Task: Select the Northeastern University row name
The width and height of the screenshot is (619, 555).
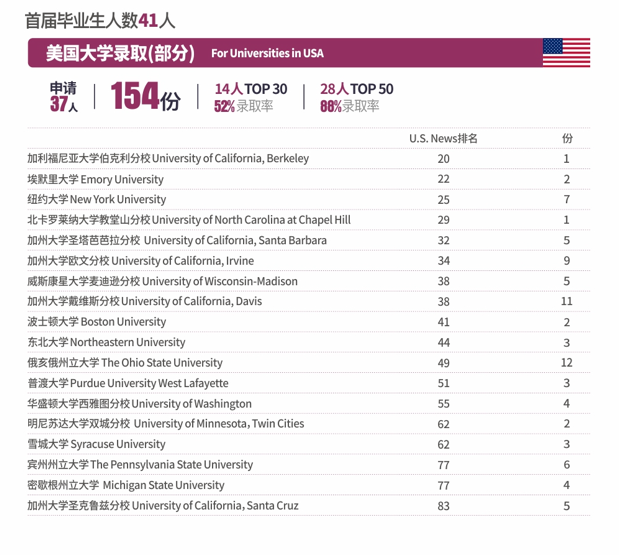Action: (106, 343)
